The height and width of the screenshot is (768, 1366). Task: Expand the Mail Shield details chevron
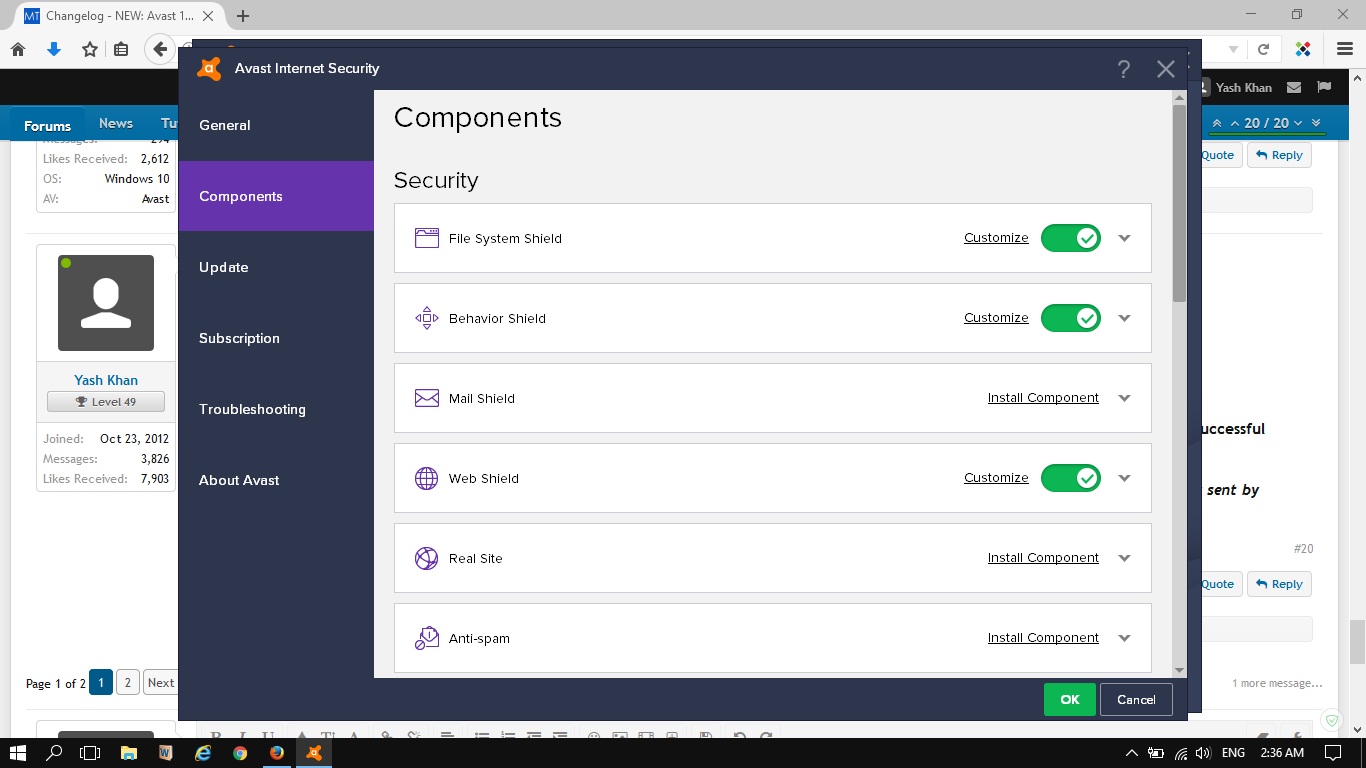coord(1125,398)
